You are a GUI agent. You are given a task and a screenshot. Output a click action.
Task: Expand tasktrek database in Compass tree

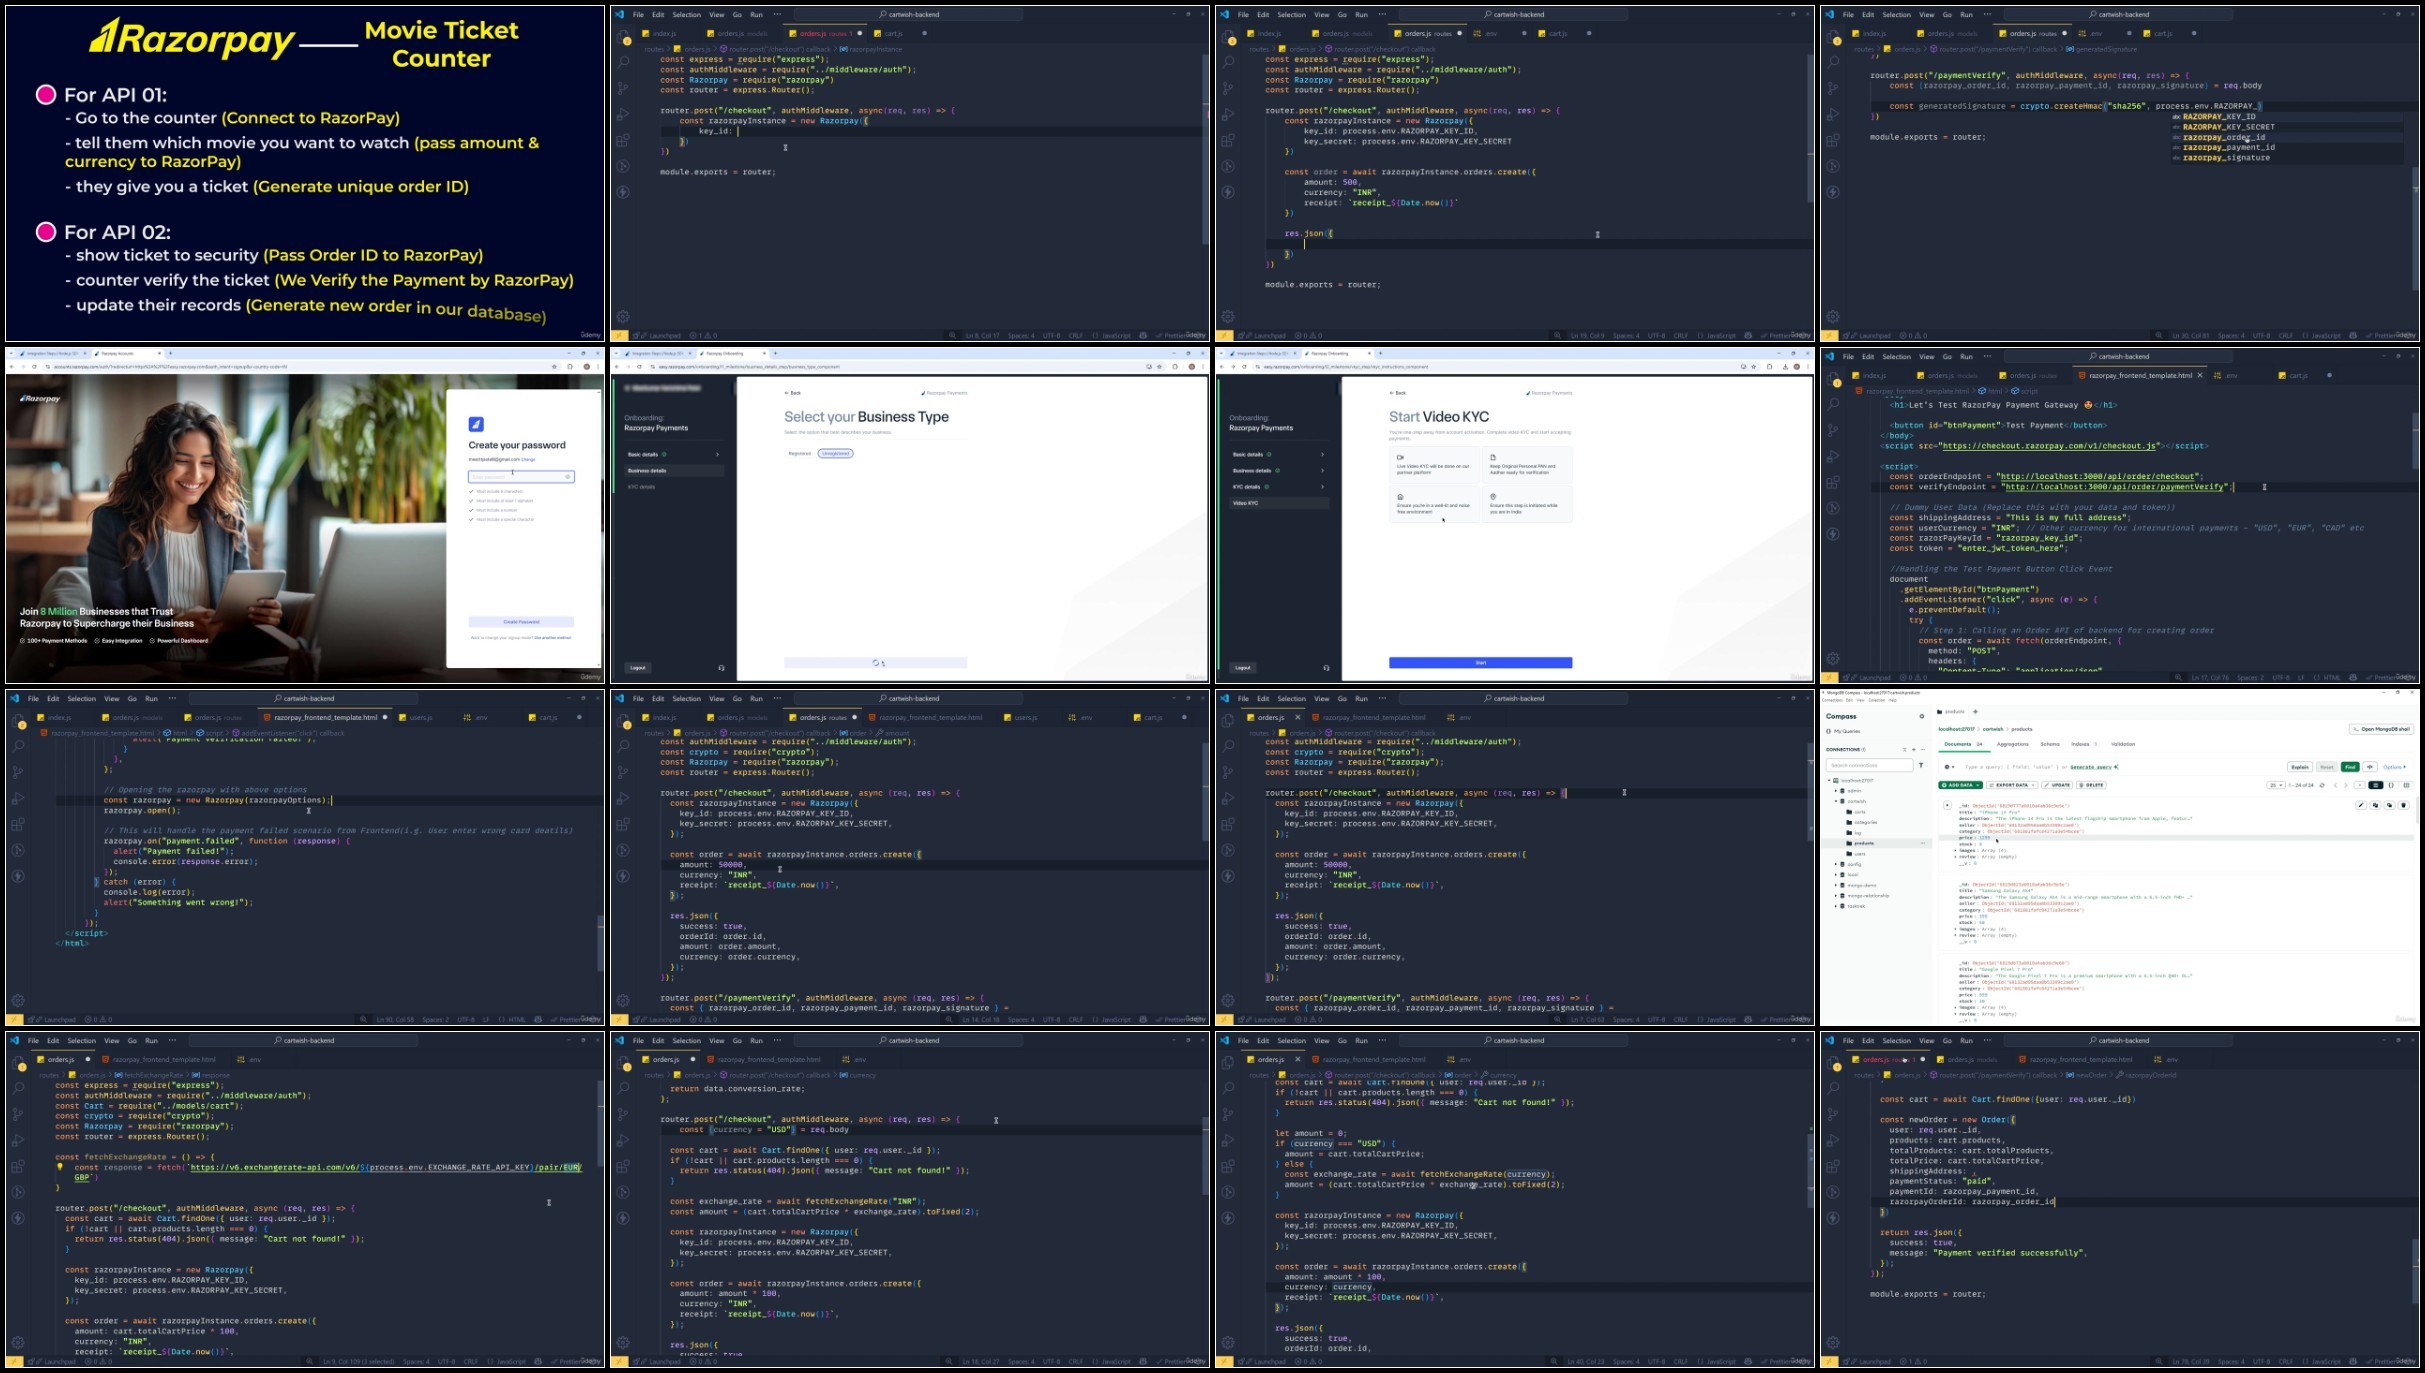point(1835,906)
